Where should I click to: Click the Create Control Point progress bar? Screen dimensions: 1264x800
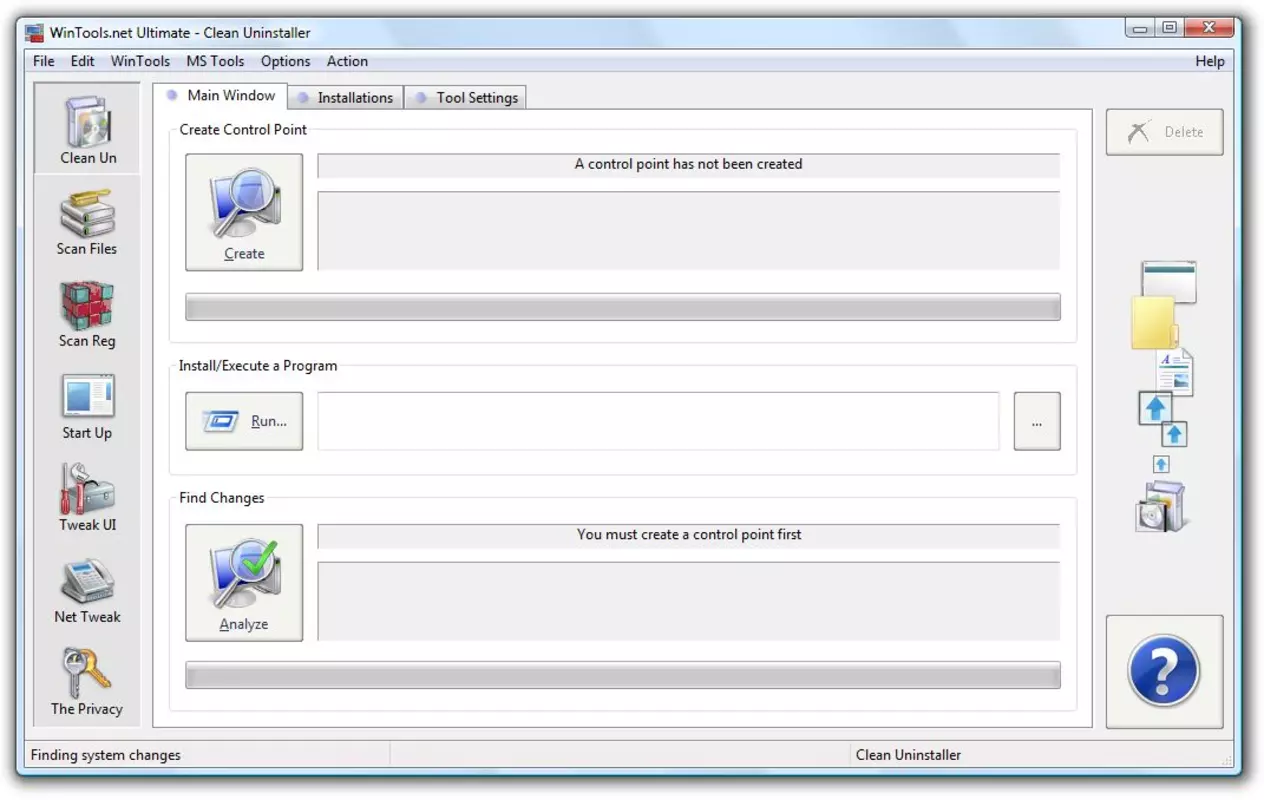[x=623, y=307]
